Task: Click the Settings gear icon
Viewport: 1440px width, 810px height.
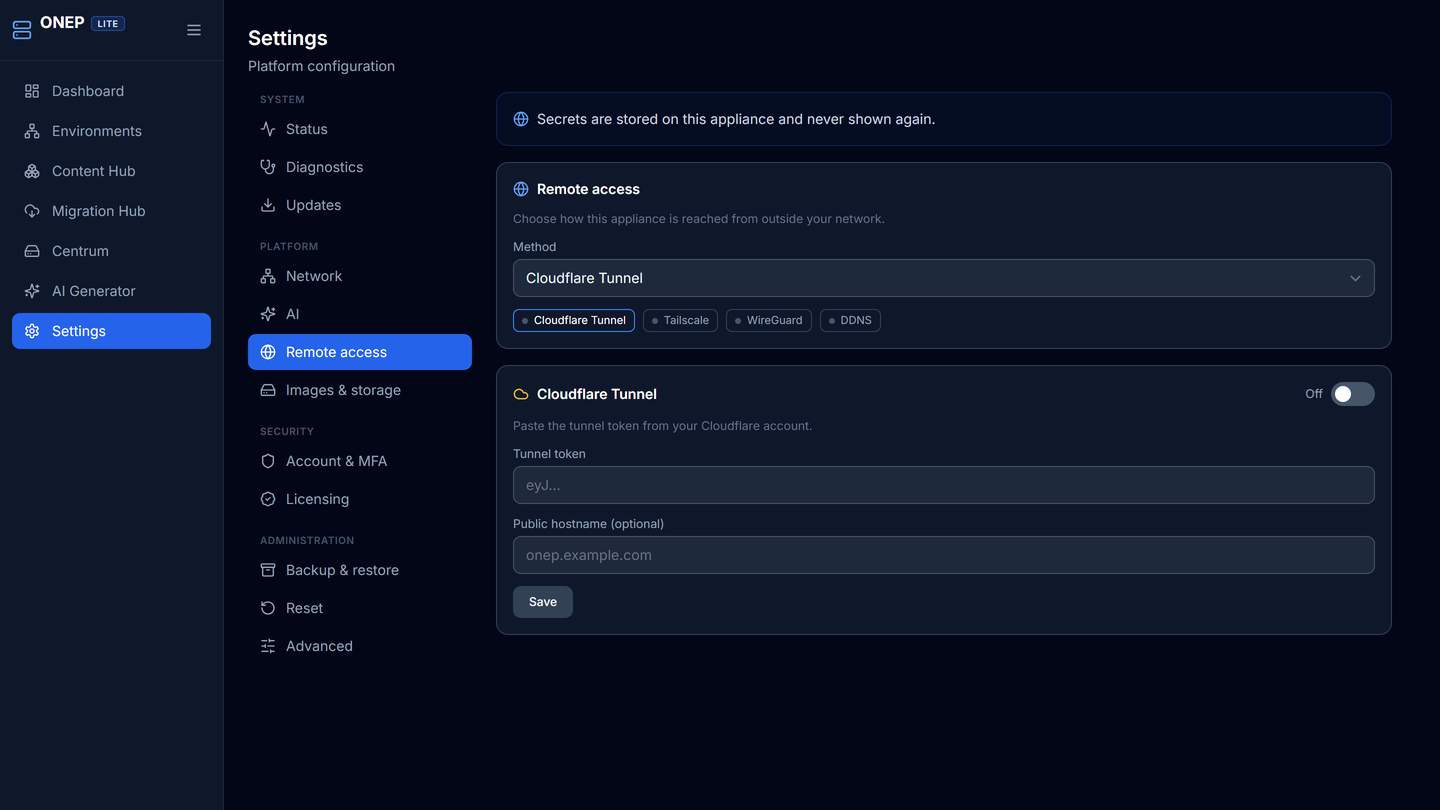Action: tap(32, 331)
